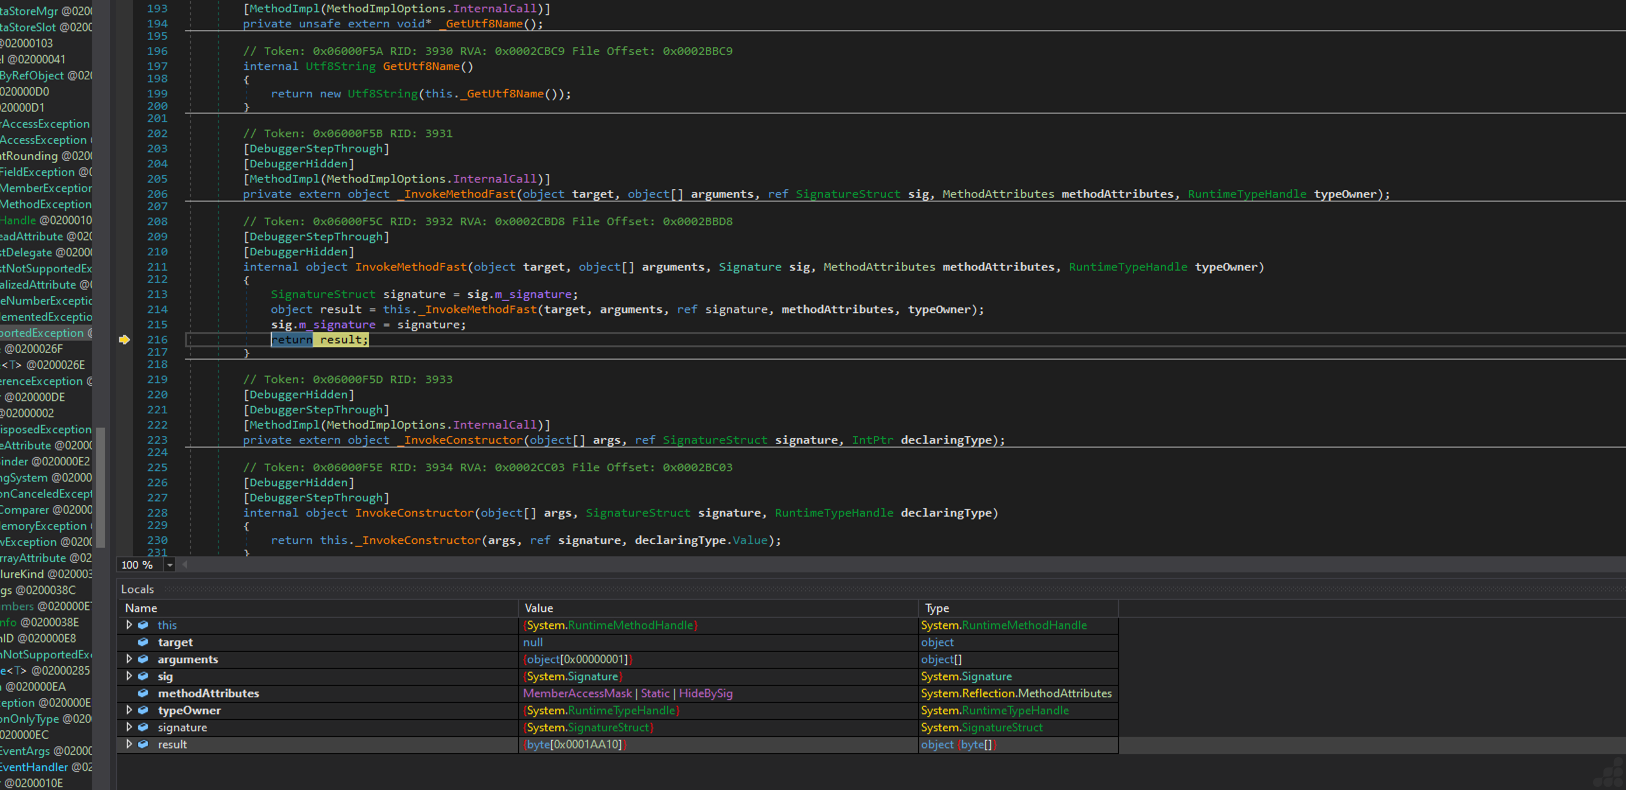Click the editor's horizontal scroll left arrow
The width and height of the screenshot is (1626, 790).
click(185, 565)
